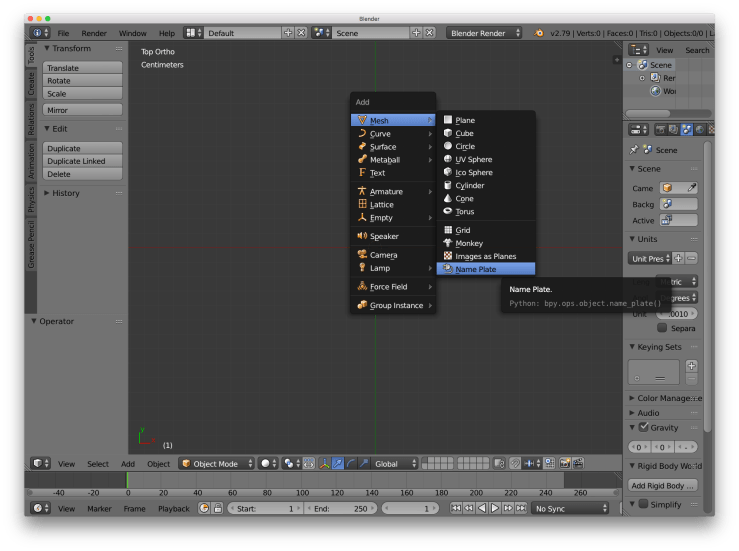Expand the Group Instance submenu
739x551 pixels.
393,305
